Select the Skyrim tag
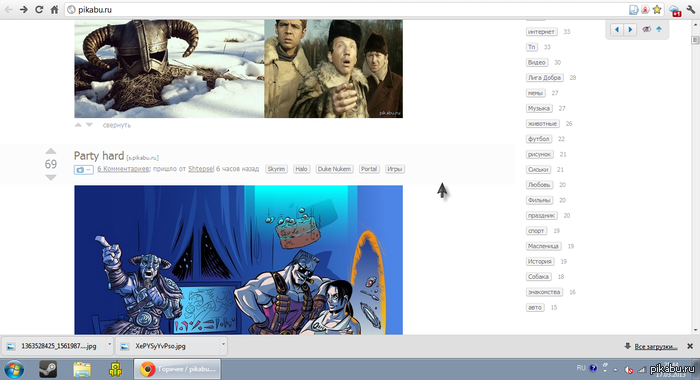The height and width of the screenshot is (380, 700). pyautogui.click(x=276, y=169)
